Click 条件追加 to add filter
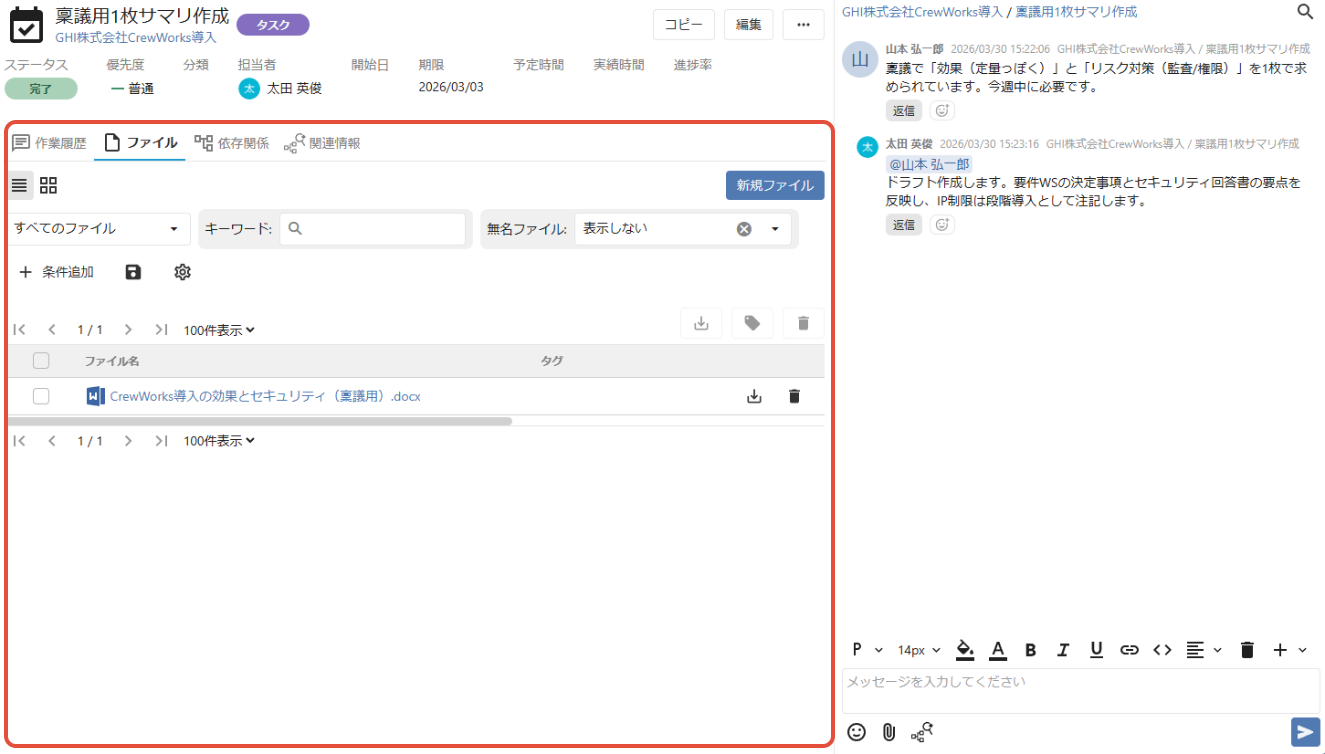Viewport: 1325px width, 754px height. click(x=56, y=272)
